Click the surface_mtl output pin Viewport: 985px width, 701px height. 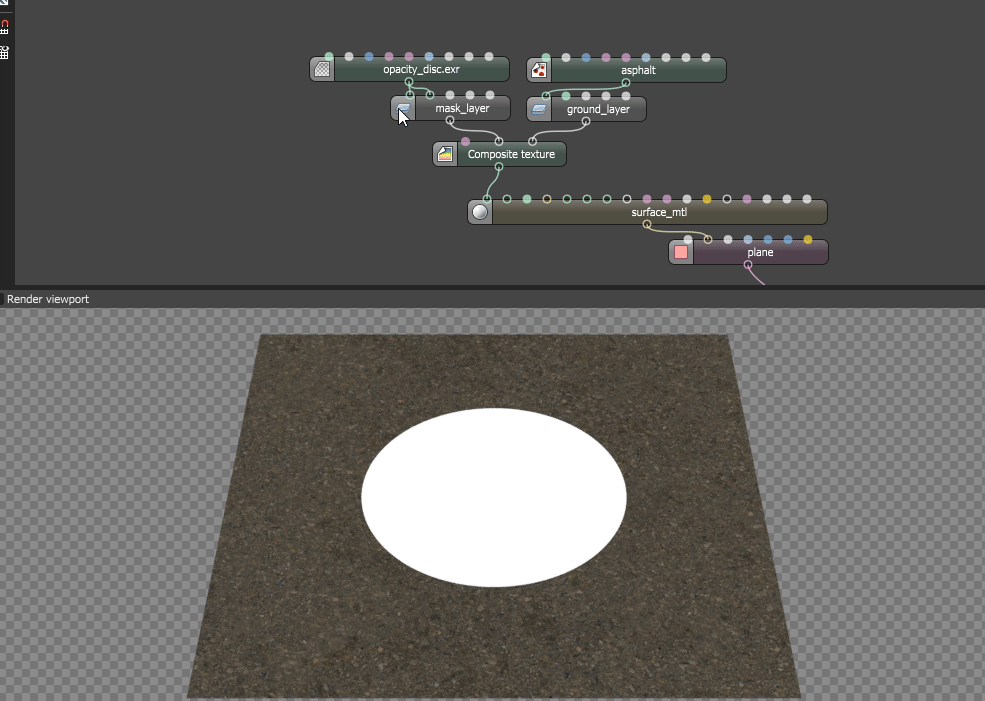(x=646, y=224)
